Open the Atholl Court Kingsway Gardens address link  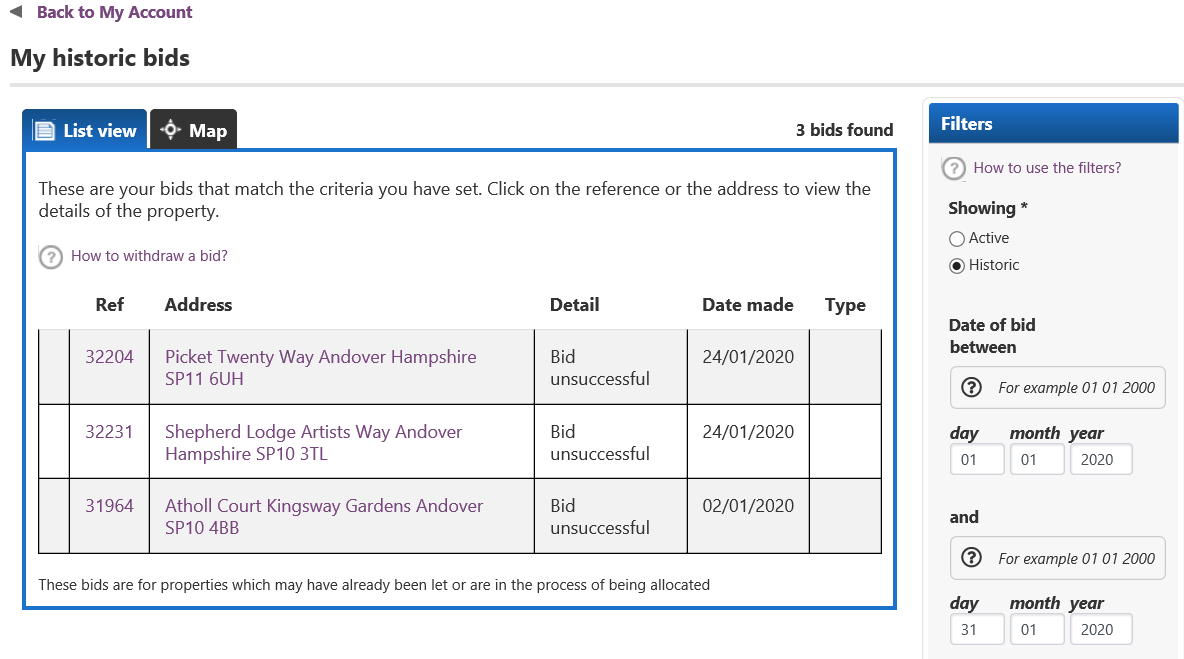point(324,516)
